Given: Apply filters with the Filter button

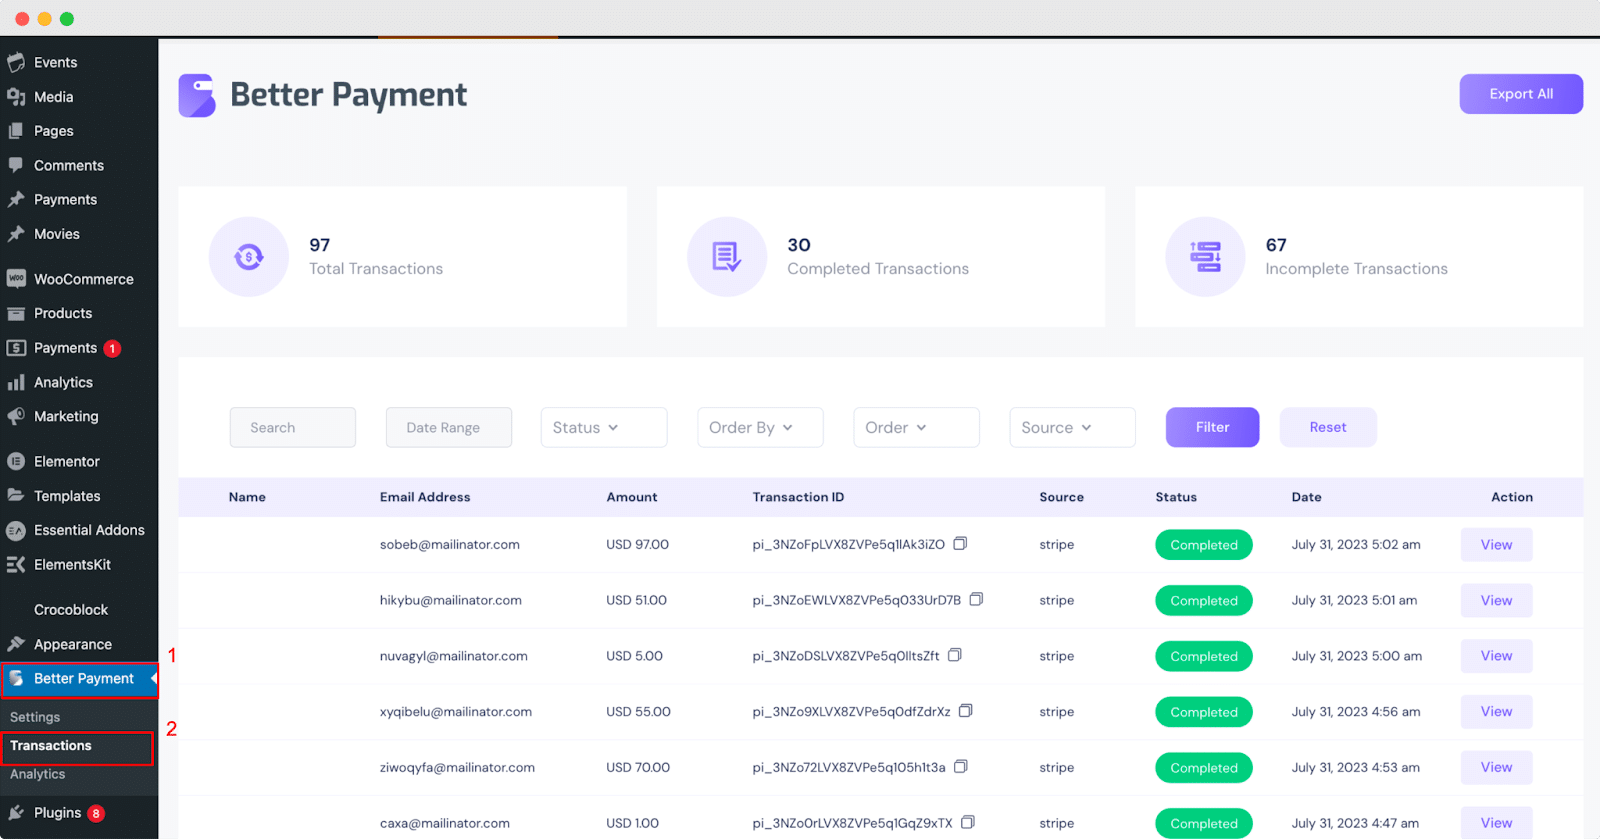Looking at the screenshot, I should (x=1212, y=427).
